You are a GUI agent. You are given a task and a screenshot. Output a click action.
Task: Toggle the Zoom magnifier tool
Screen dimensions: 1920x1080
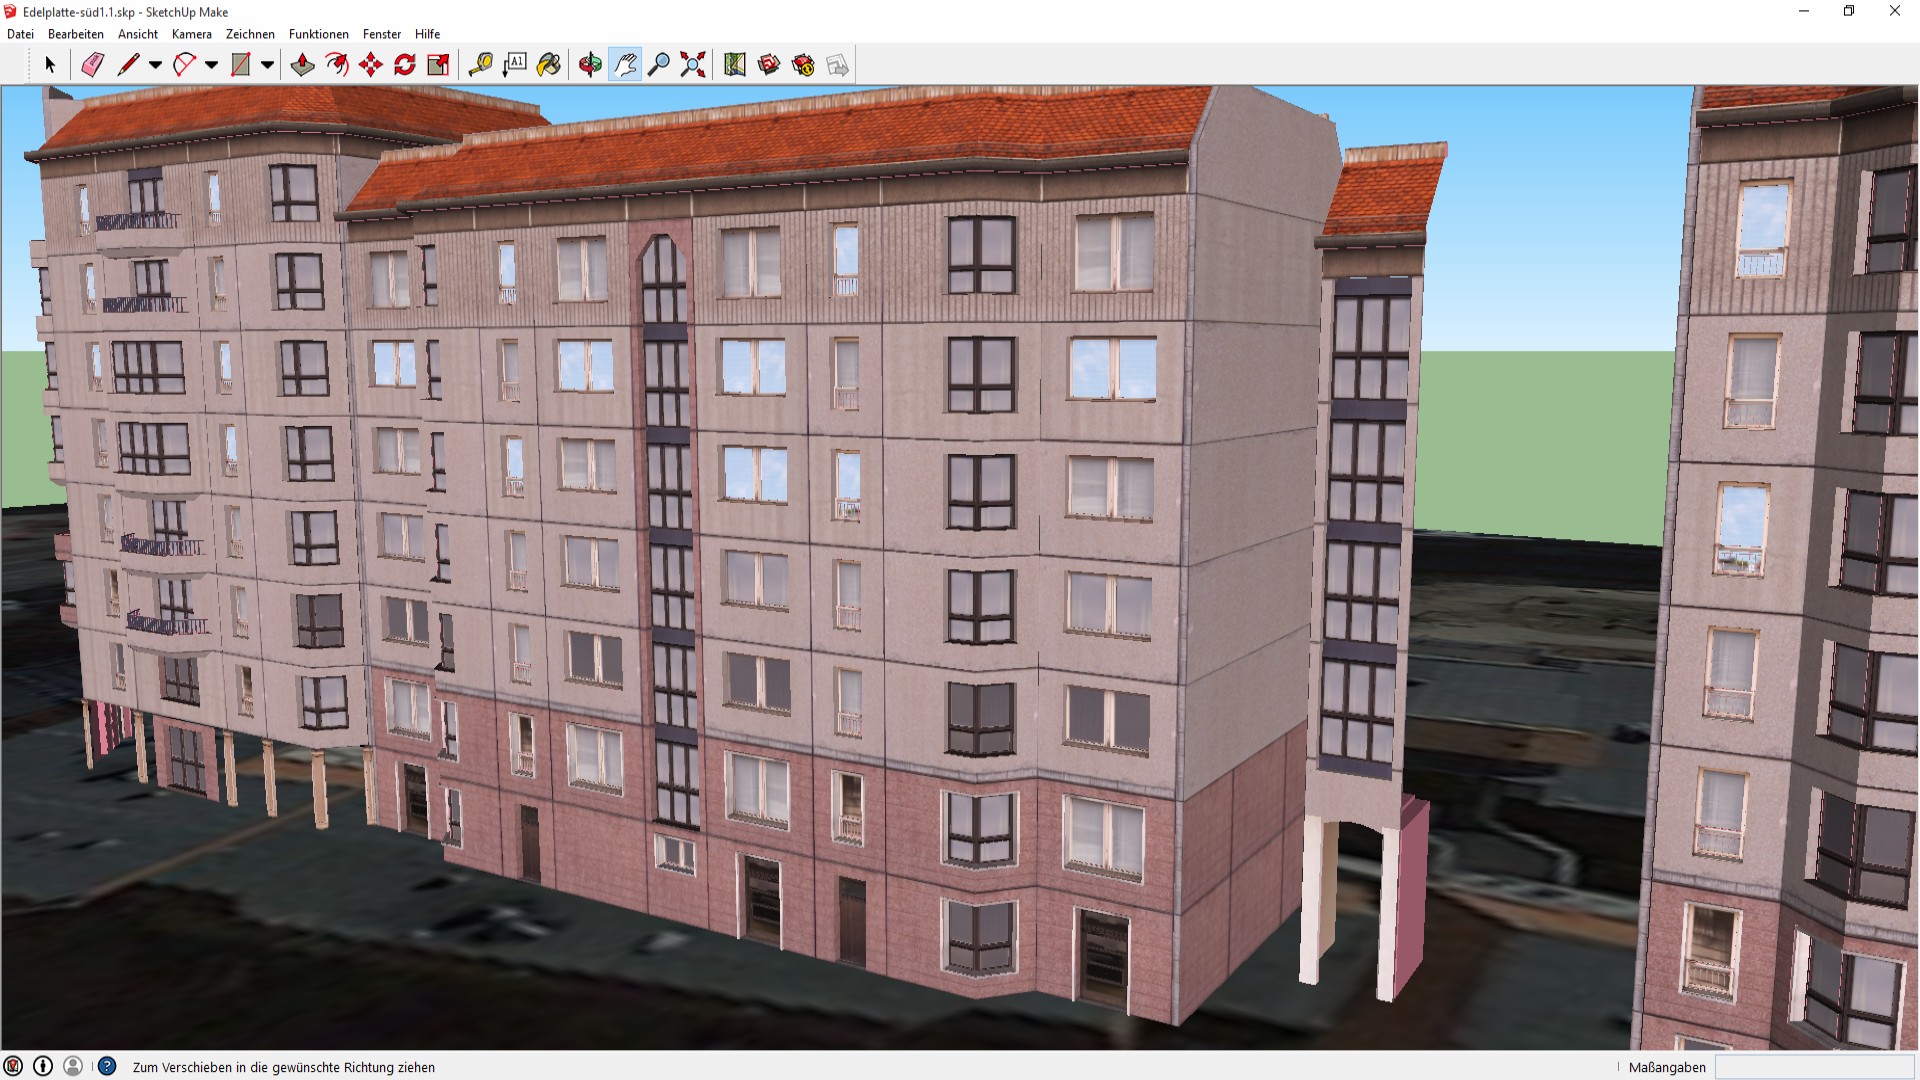659,65
